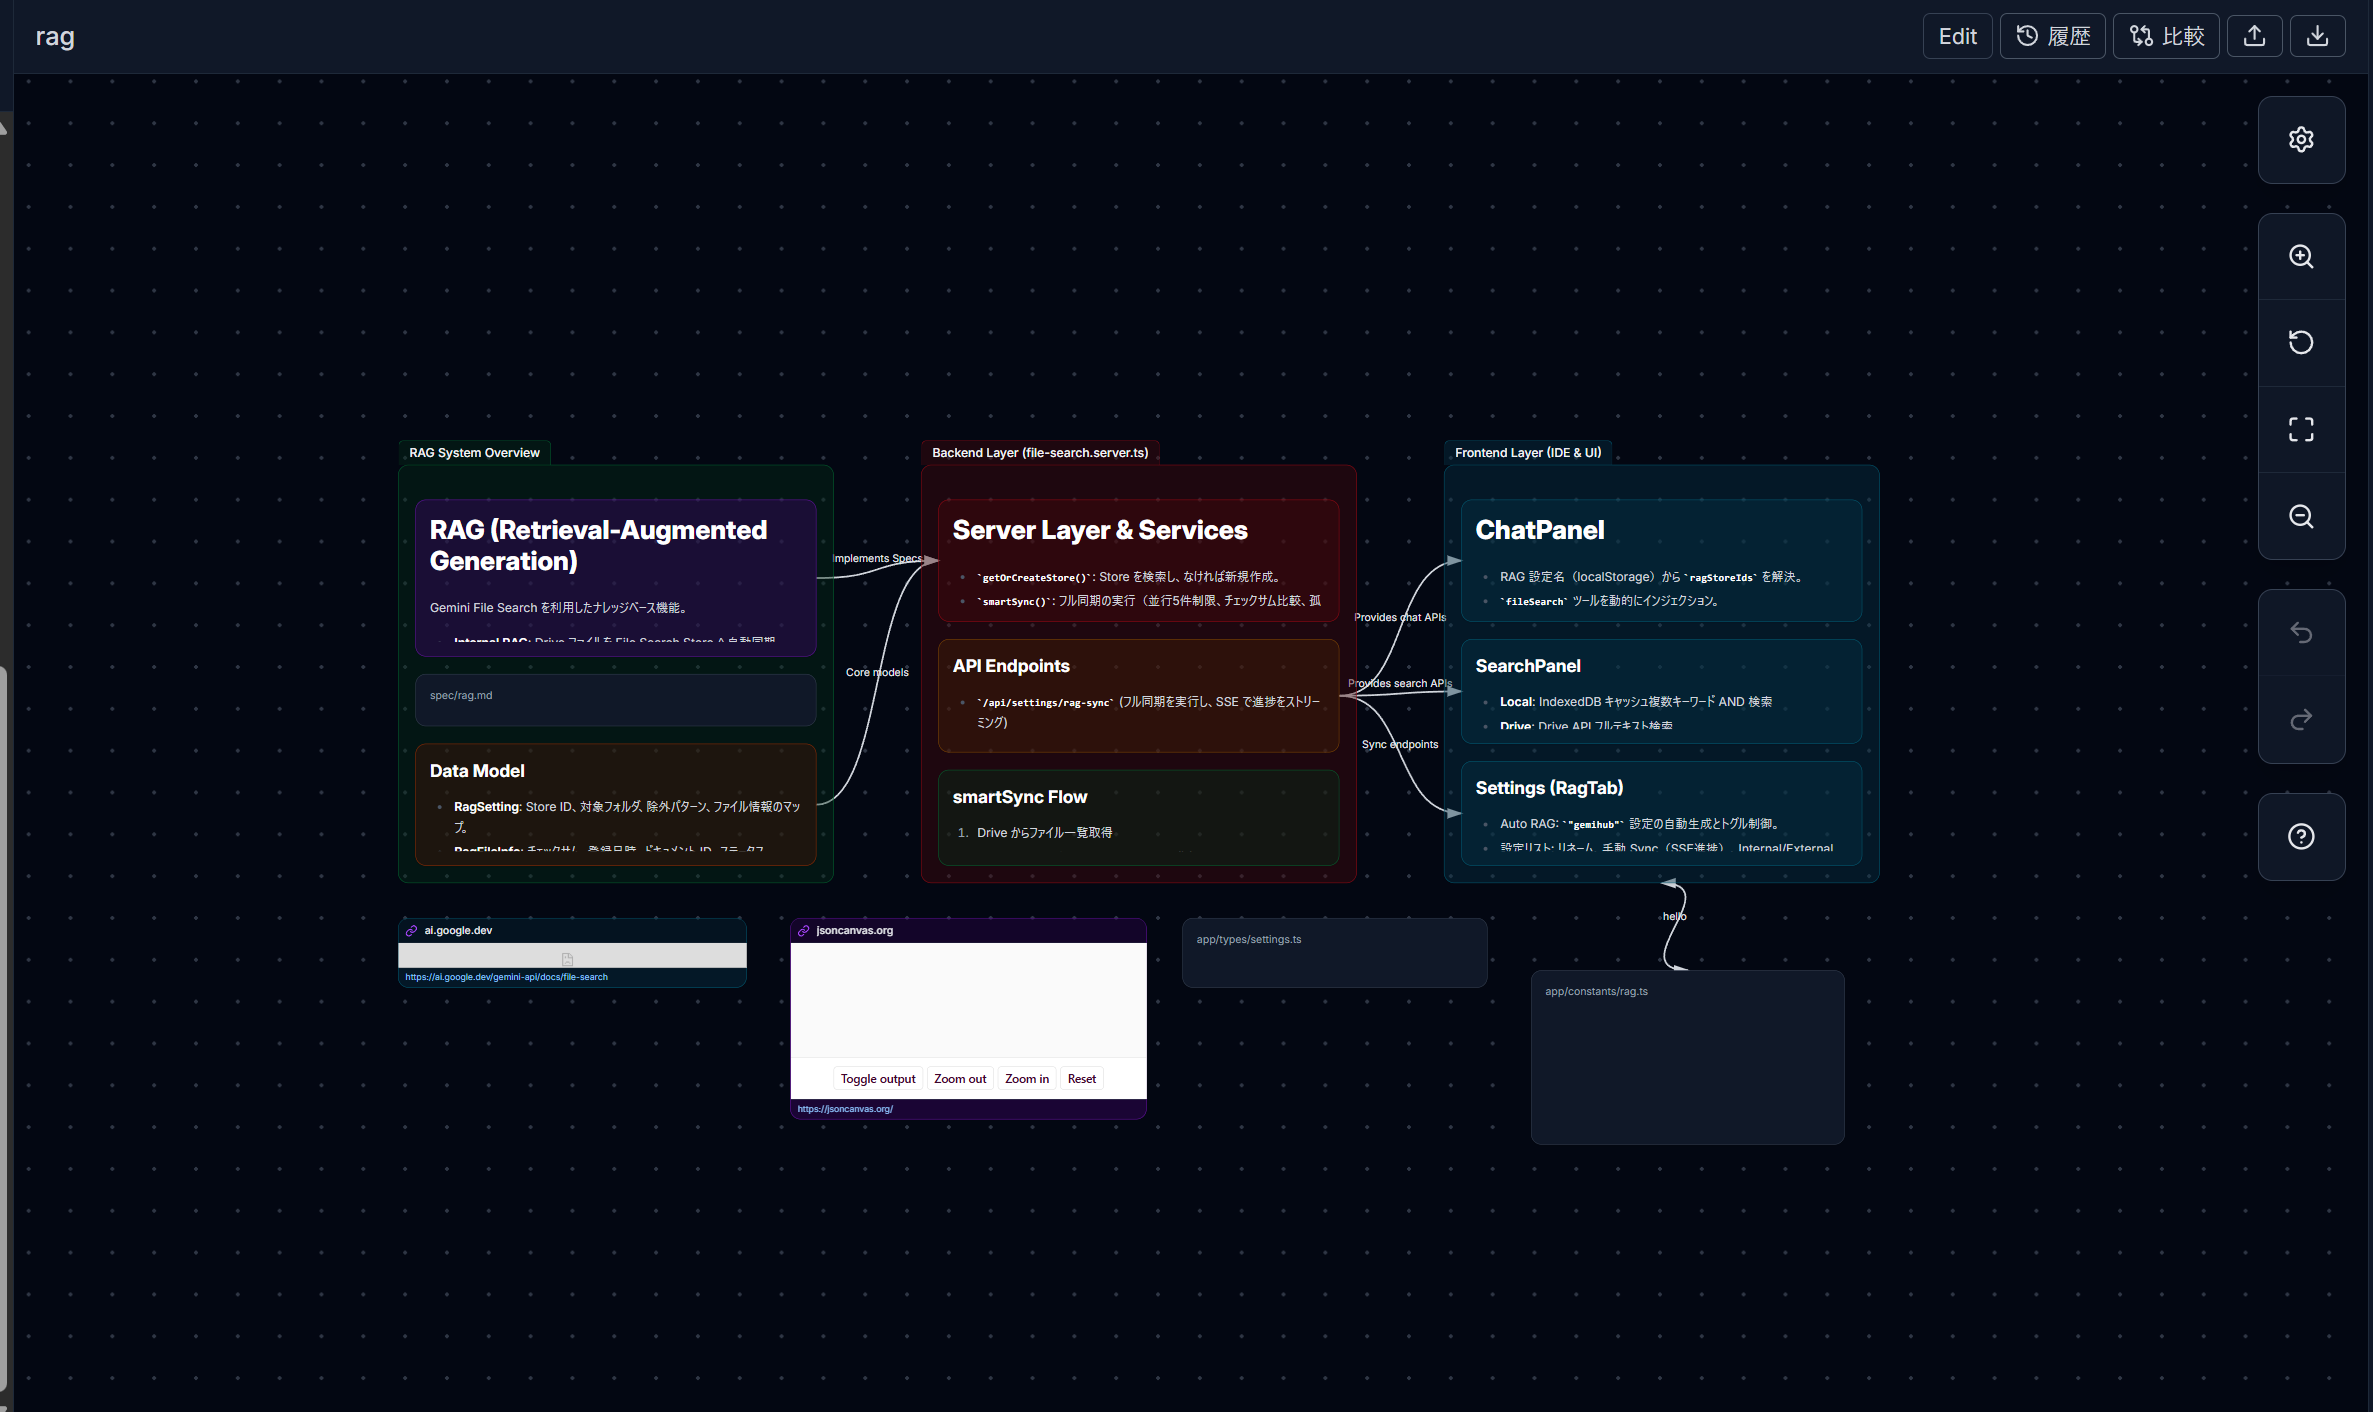Fit canvas to screen icon

point(2301,430)
